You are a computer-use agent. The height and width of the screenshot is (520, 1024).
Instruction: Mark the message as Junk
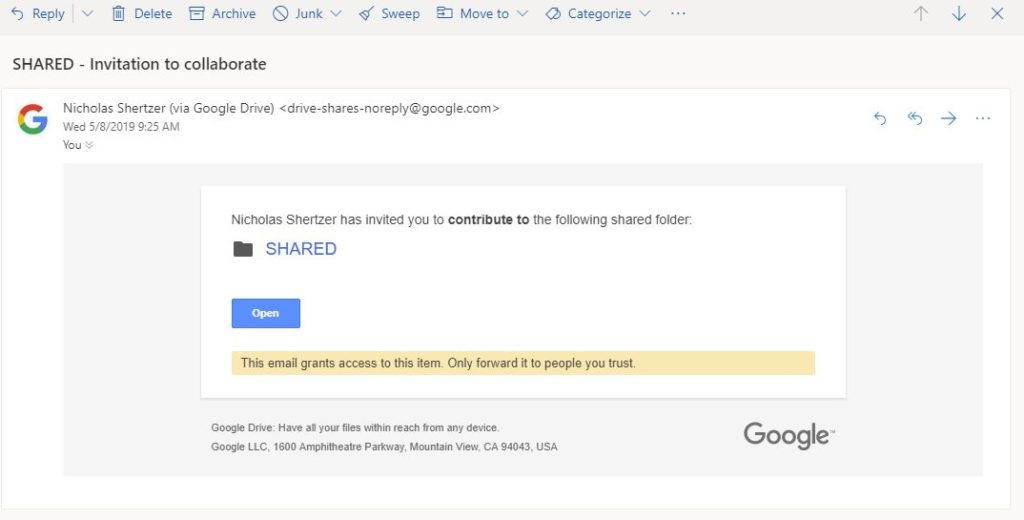pyautogui.click(x=298, y=14)
